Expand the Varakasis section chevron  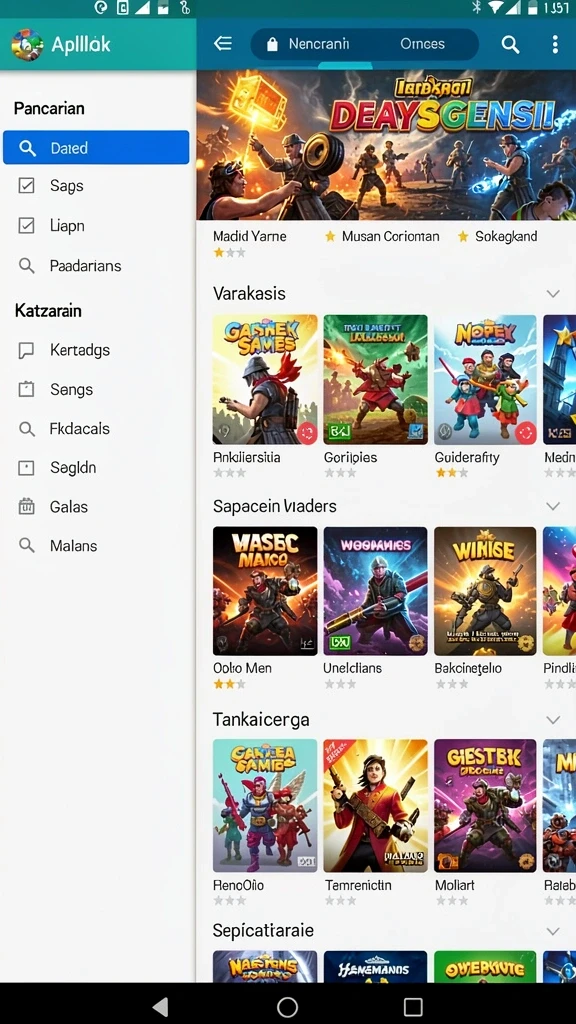[553, 293]
